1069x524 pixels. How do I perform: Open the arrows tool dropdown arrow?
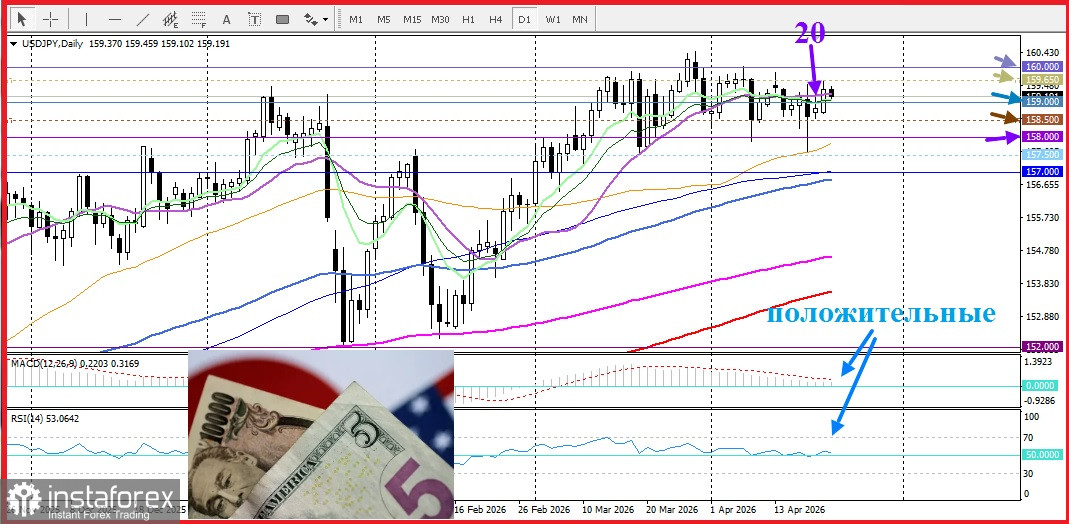click(x=326, y=20)
